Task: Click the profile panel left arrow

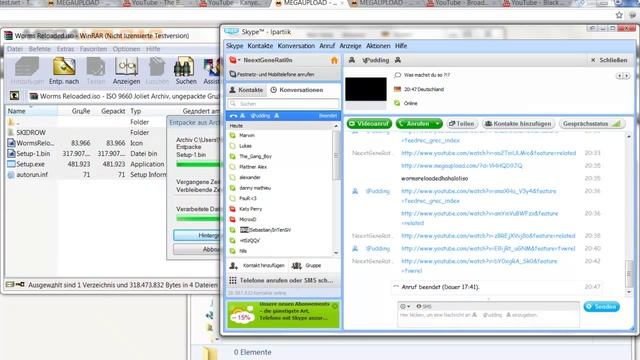Action: point(620,76)
